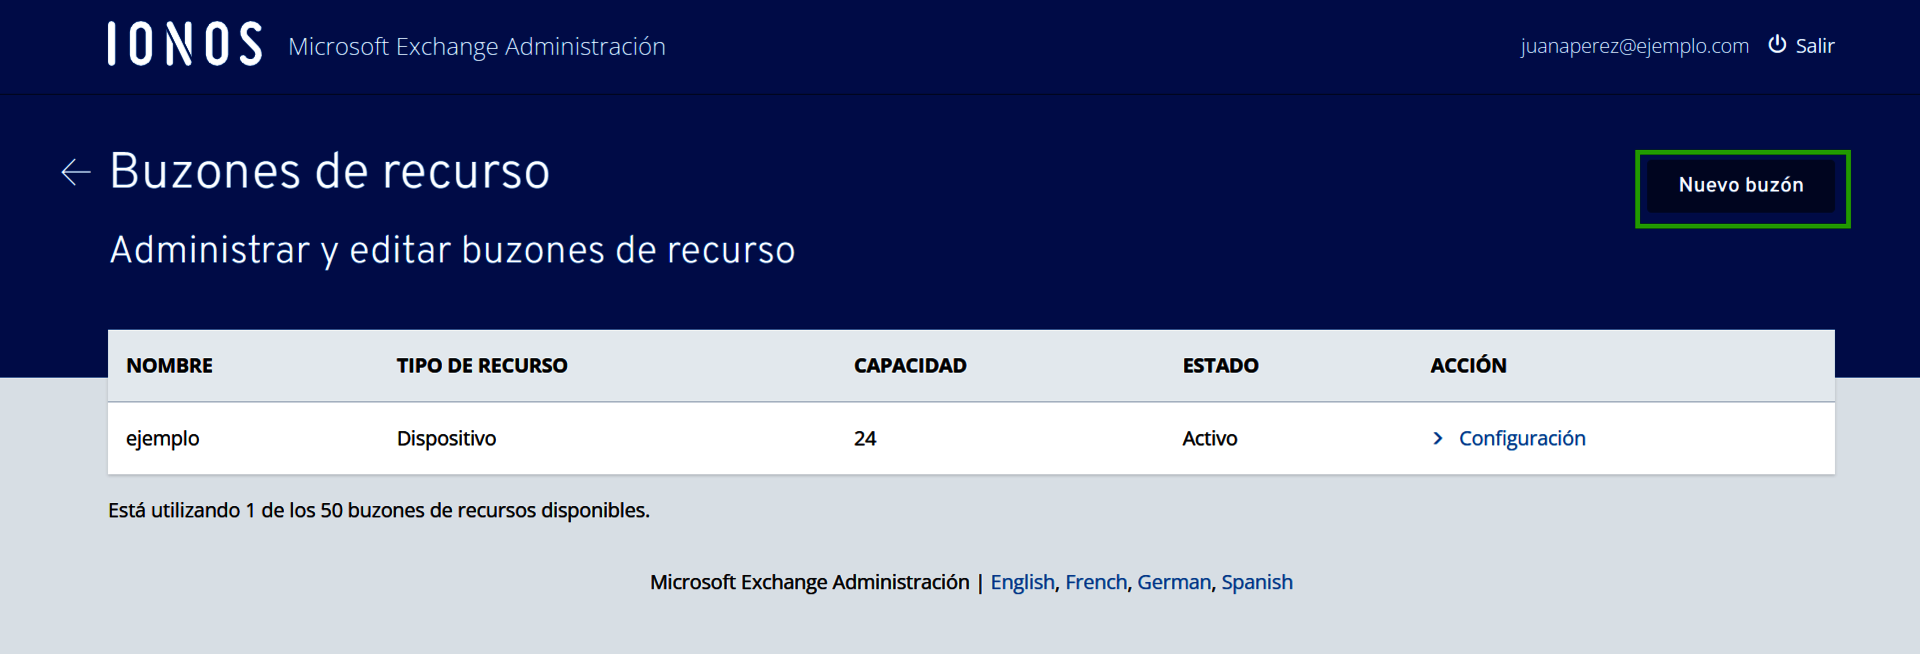
Task: Click the Activo status cell
Action: (1209, 438)
